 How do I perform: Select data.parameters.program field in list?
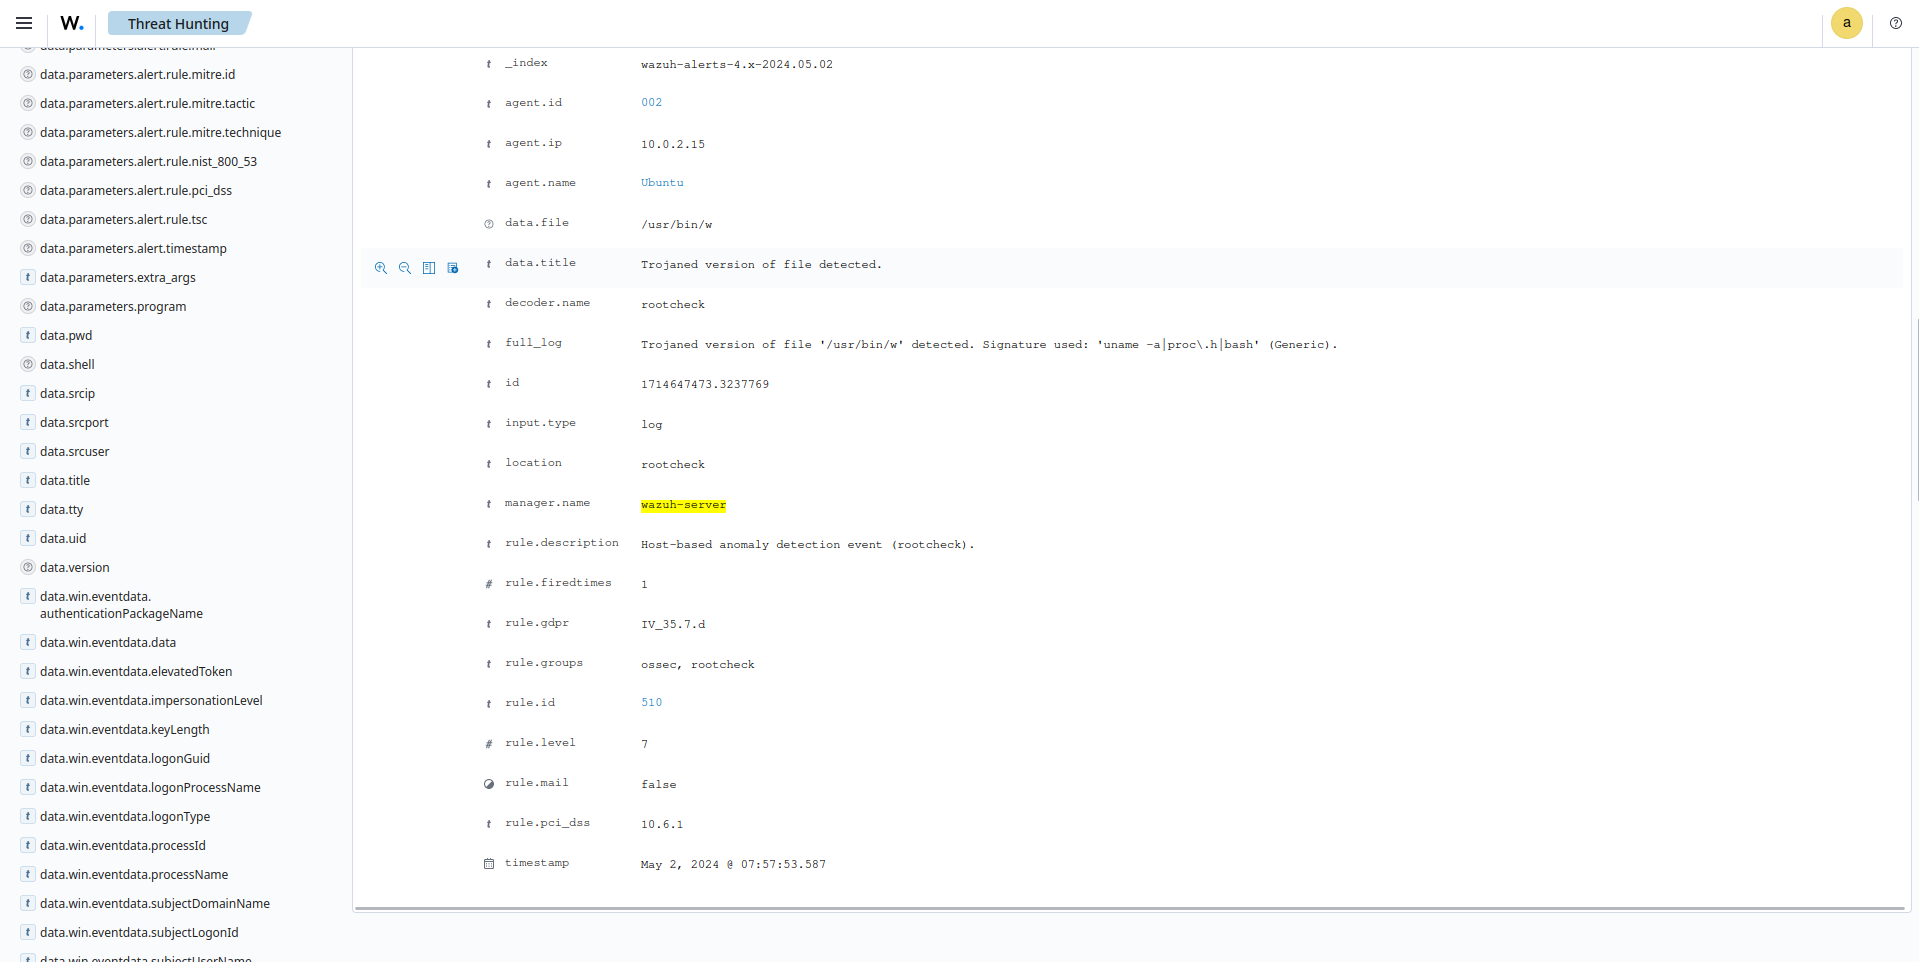(x=113, y=306)
